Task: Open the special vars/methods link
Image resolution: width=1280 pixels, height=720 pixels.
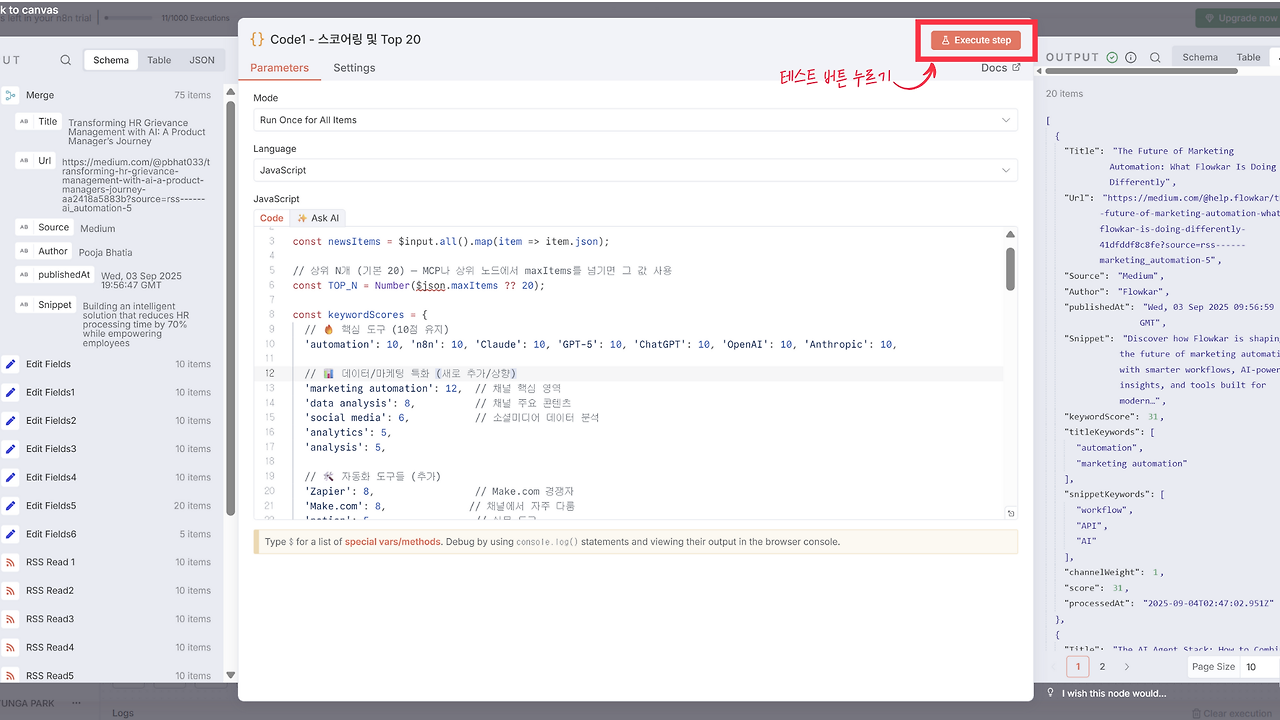Action: point(393,542)
